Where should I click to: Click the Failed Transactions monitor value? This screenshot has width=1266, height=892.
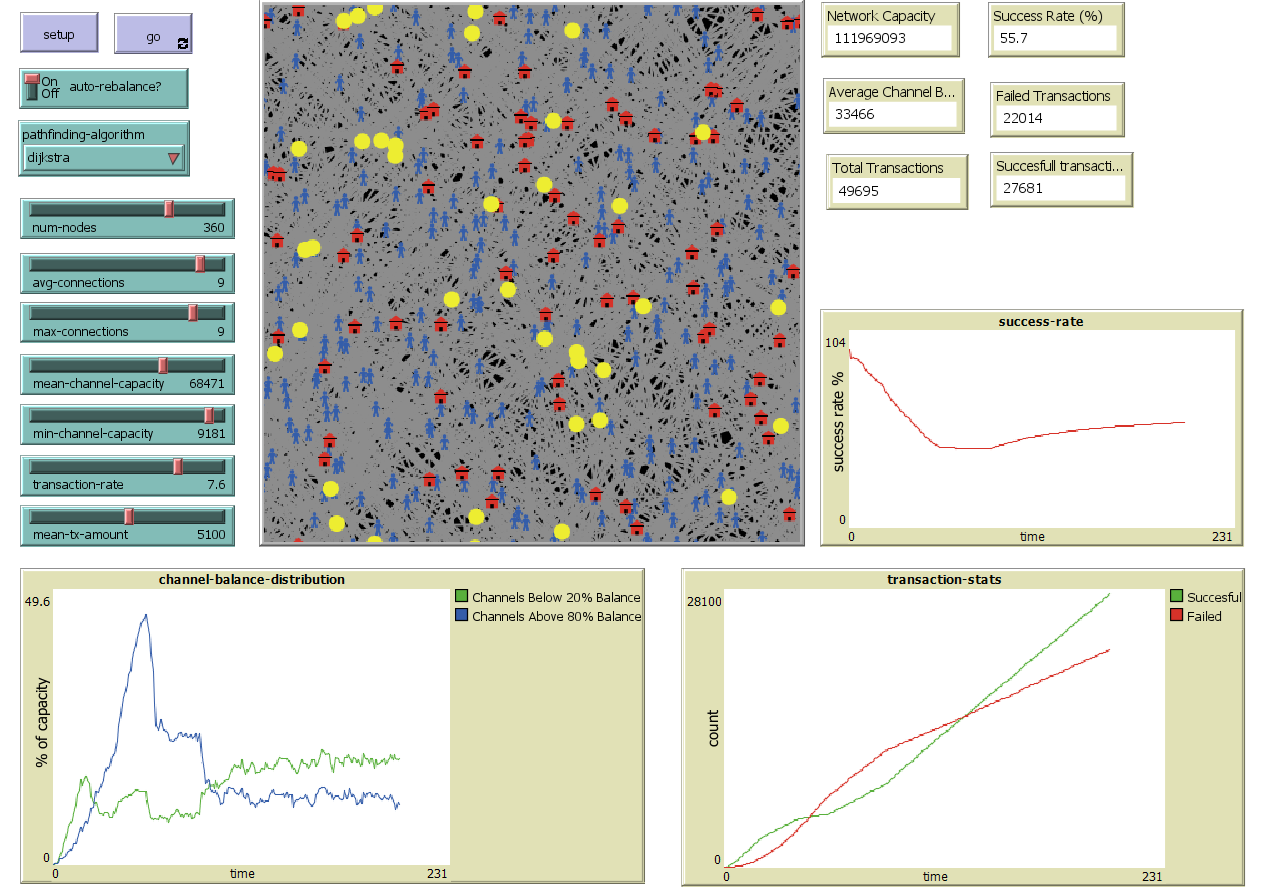[1054, 118]
